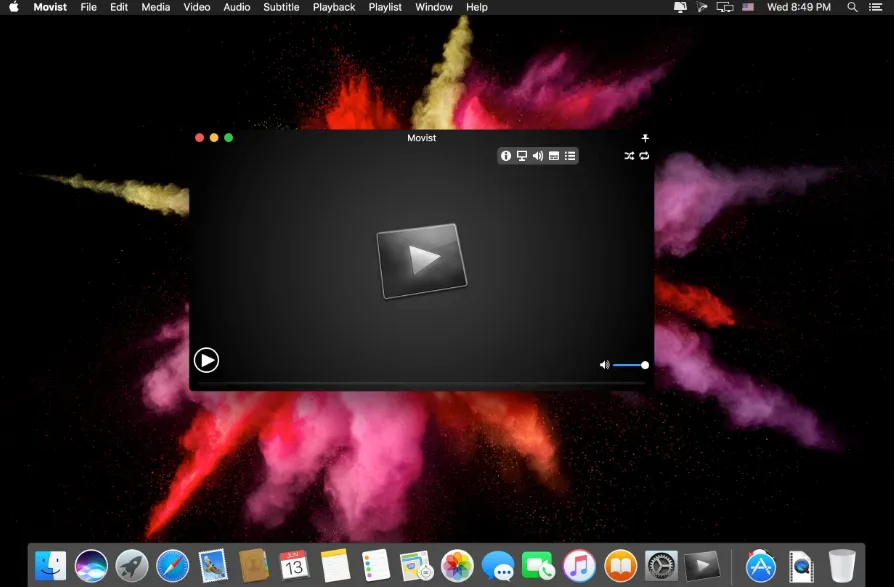Open the Subtitle menu
Screen dimensions: 894x587
(x=281, y=7)
